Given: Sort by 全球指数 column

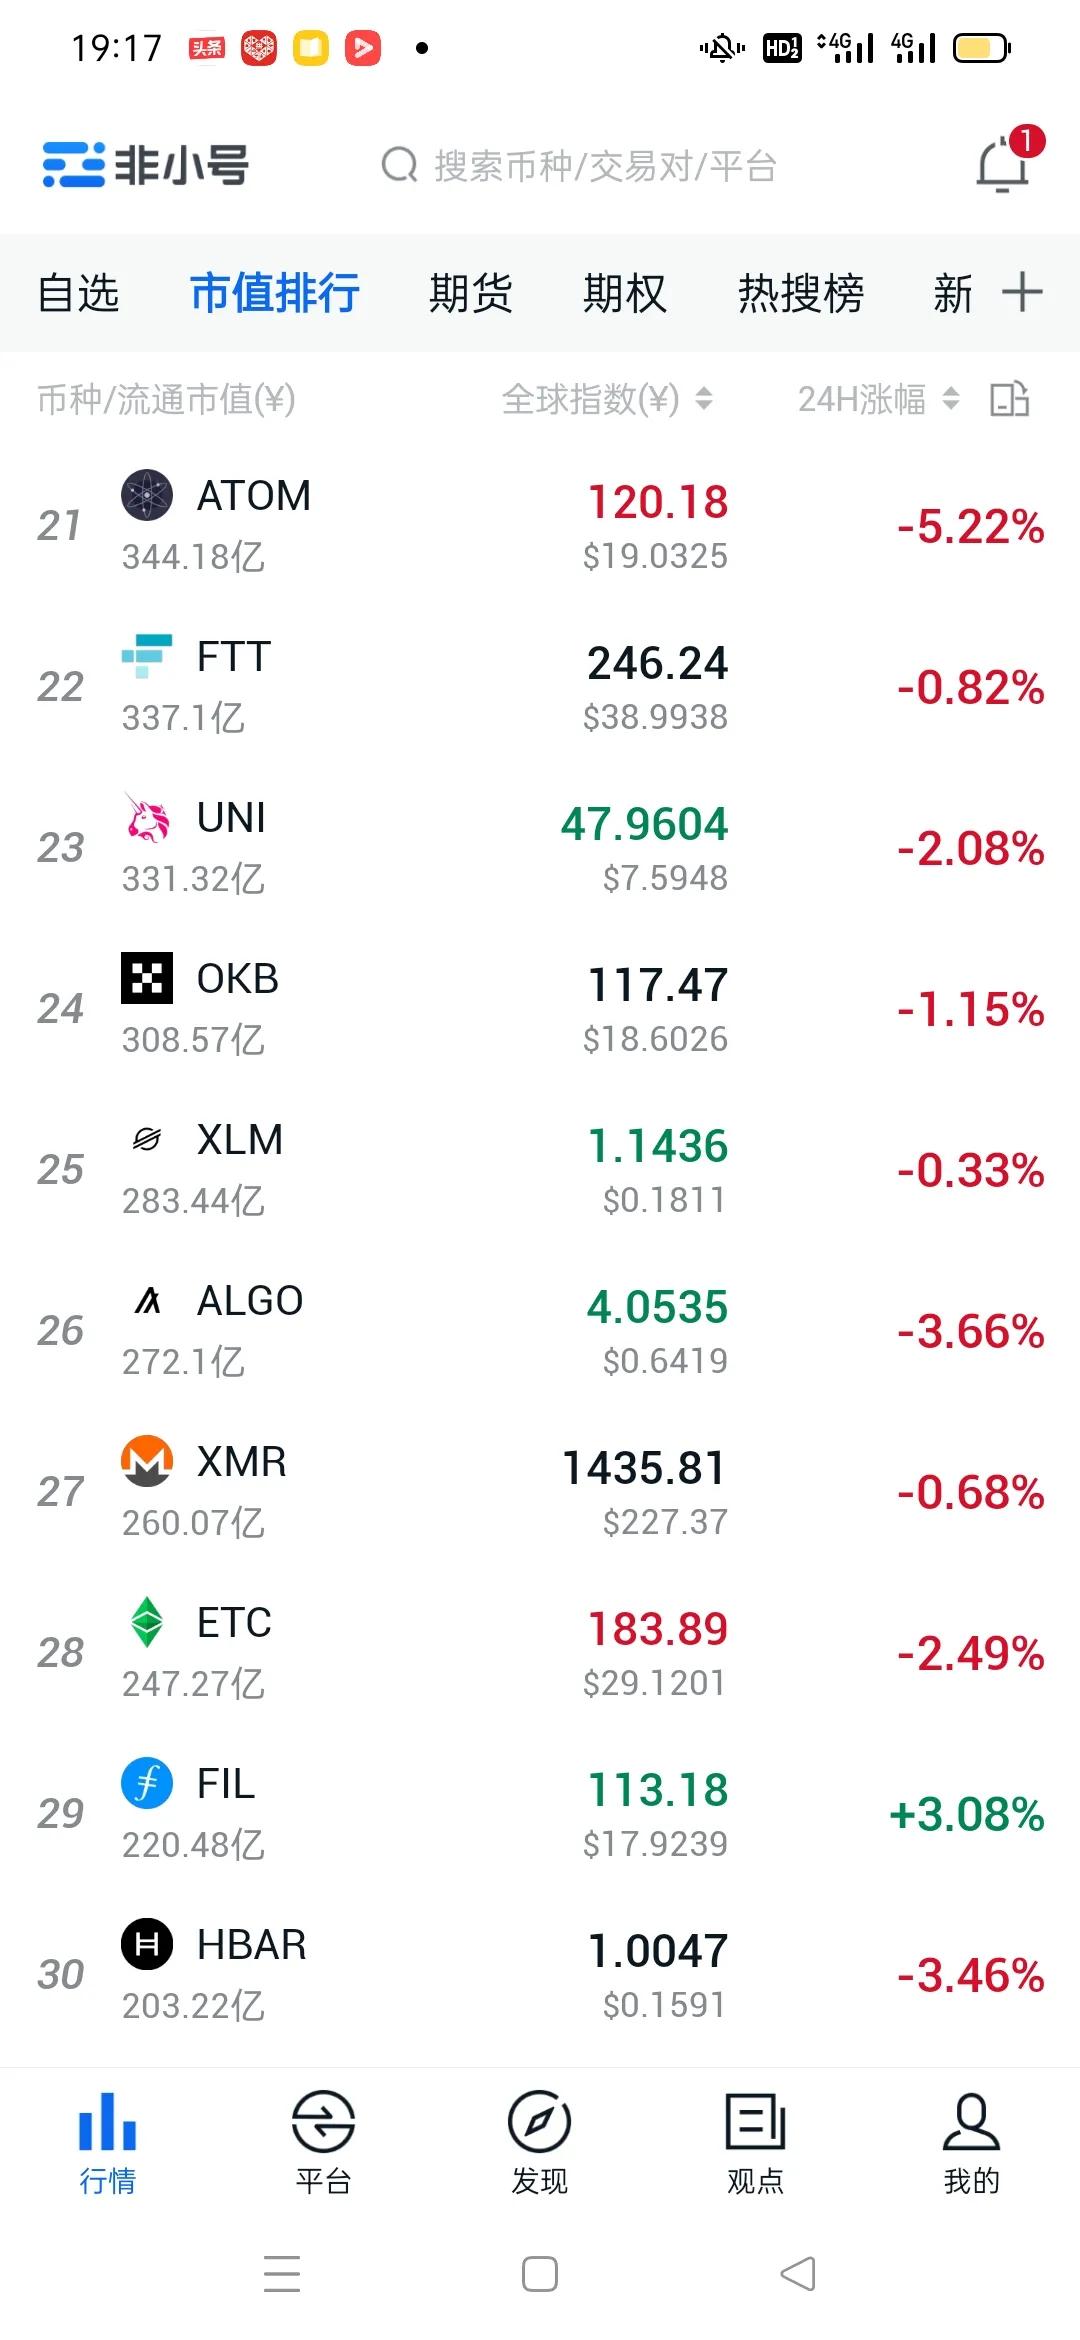Looking at the screenshot, I should (x=606, y=399).
